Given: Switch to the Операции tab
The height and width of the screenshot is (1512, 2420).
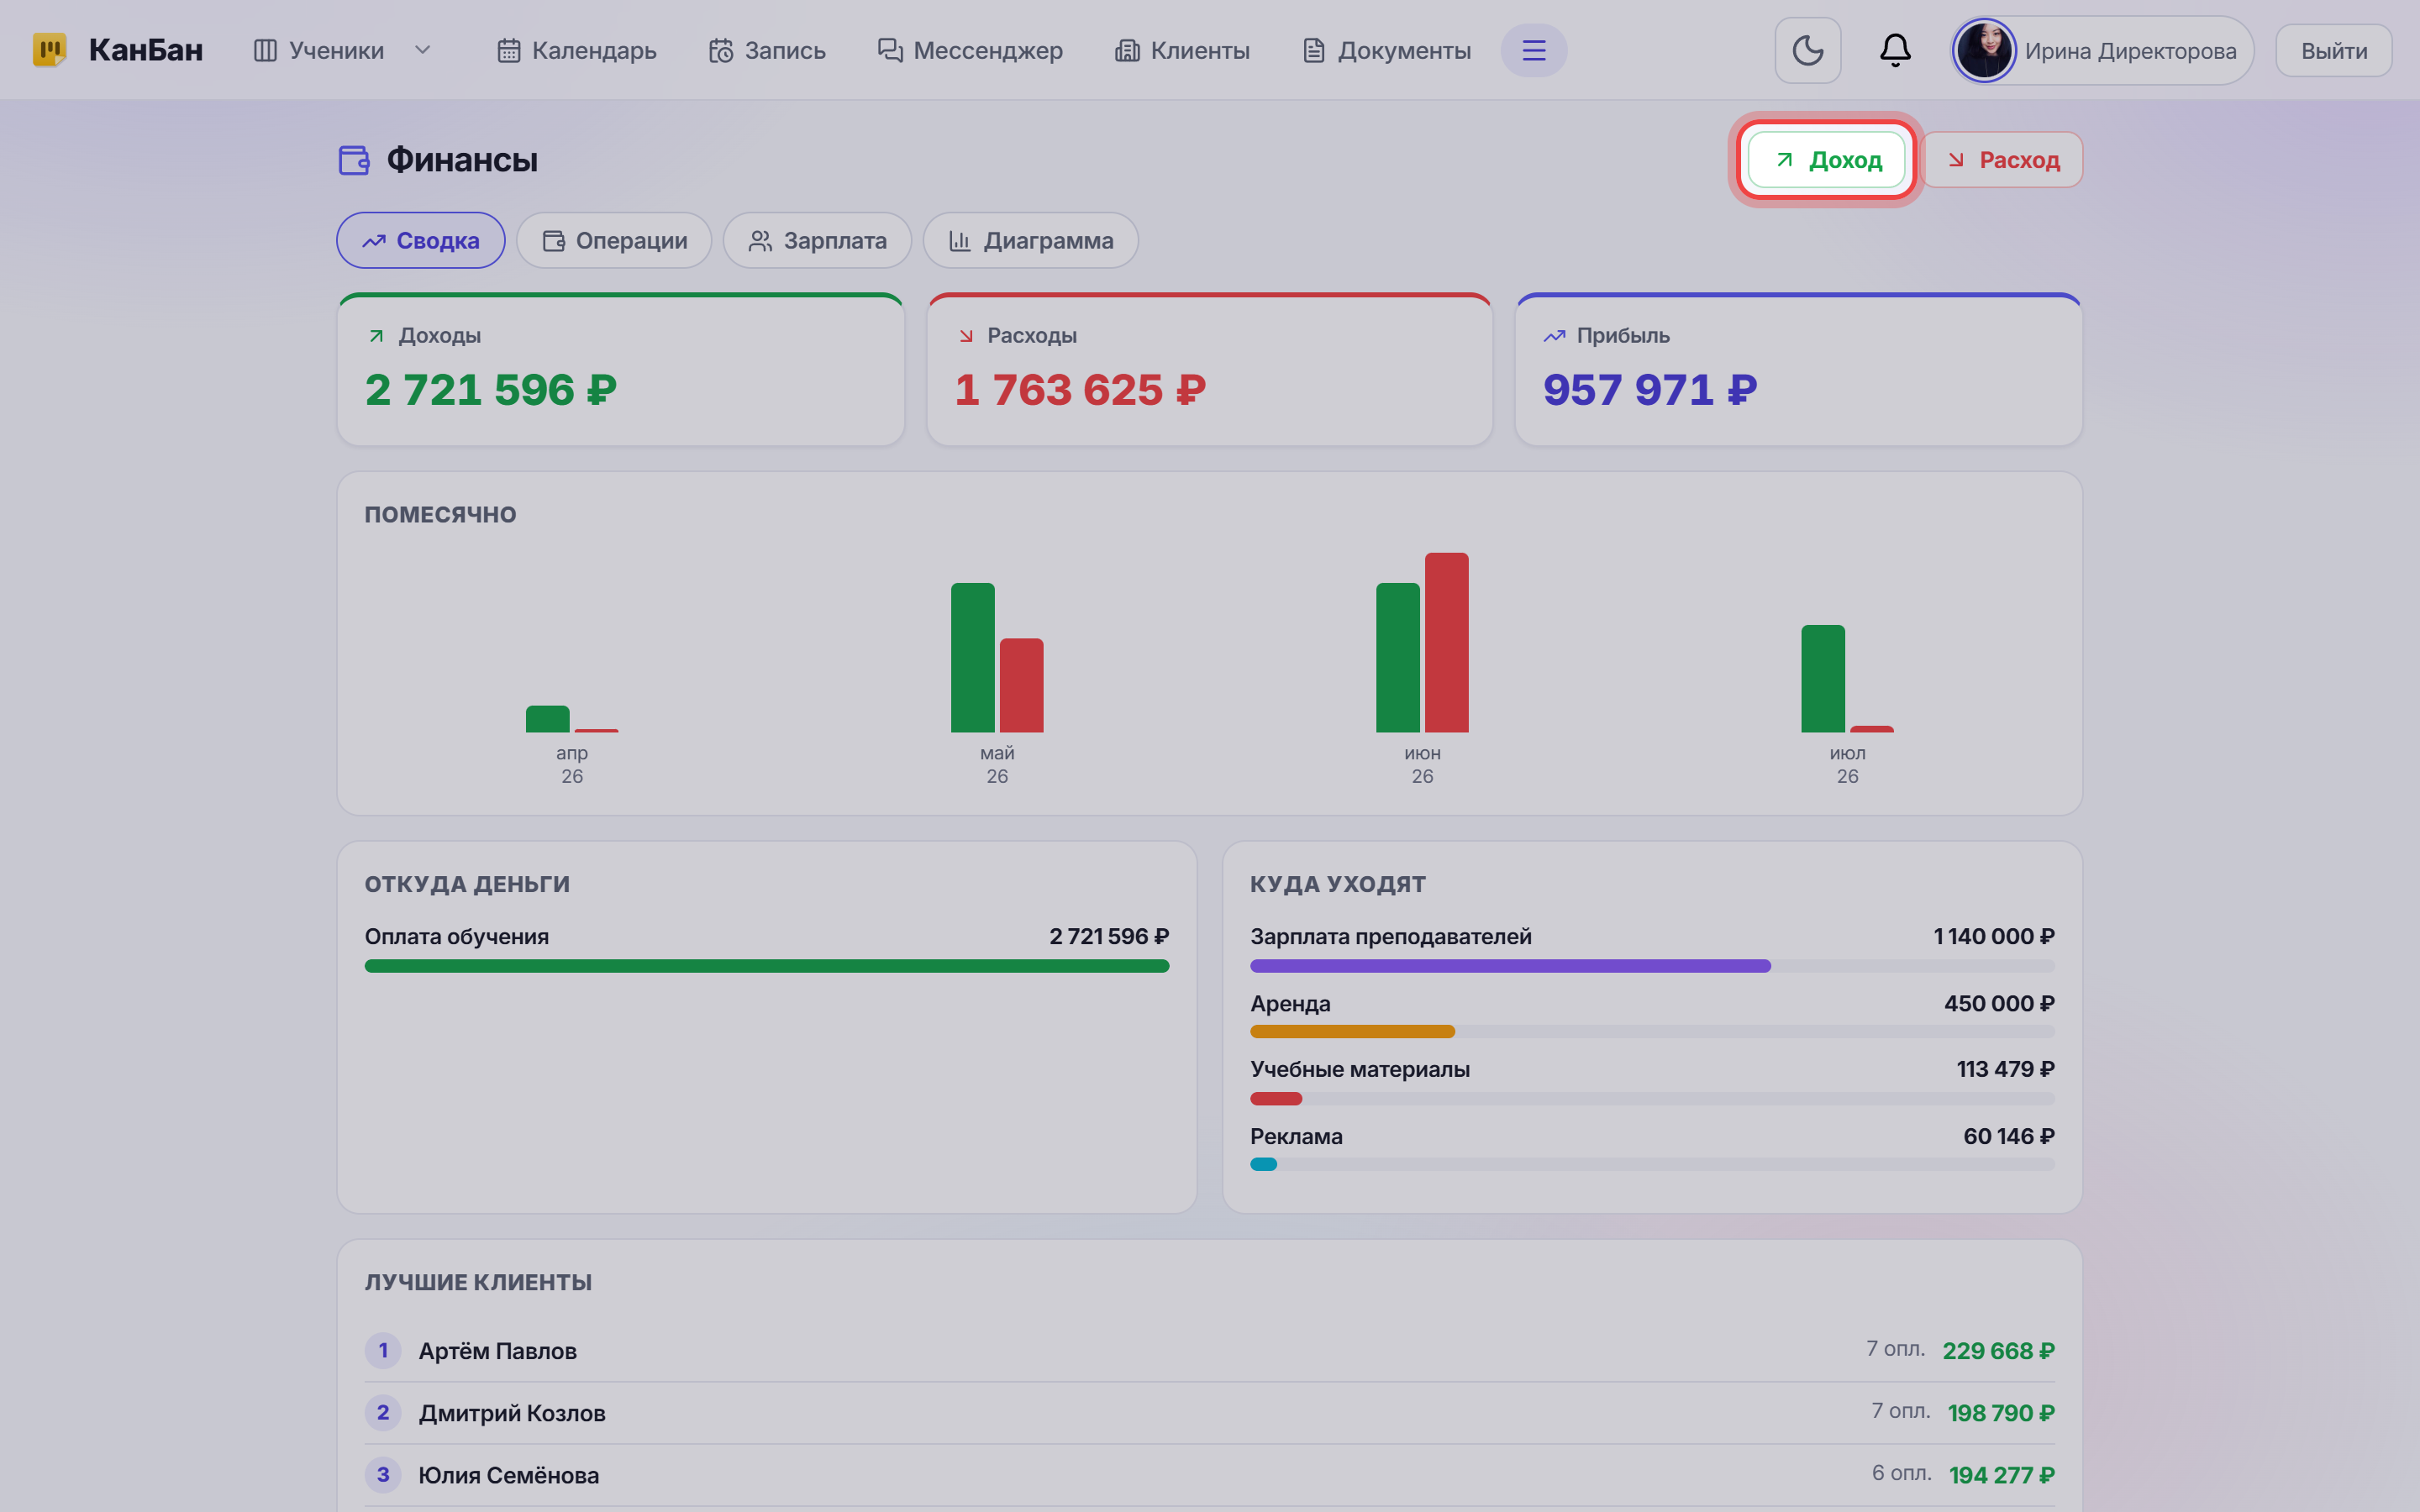Looking at the screenshot, I should click(614, 240).
